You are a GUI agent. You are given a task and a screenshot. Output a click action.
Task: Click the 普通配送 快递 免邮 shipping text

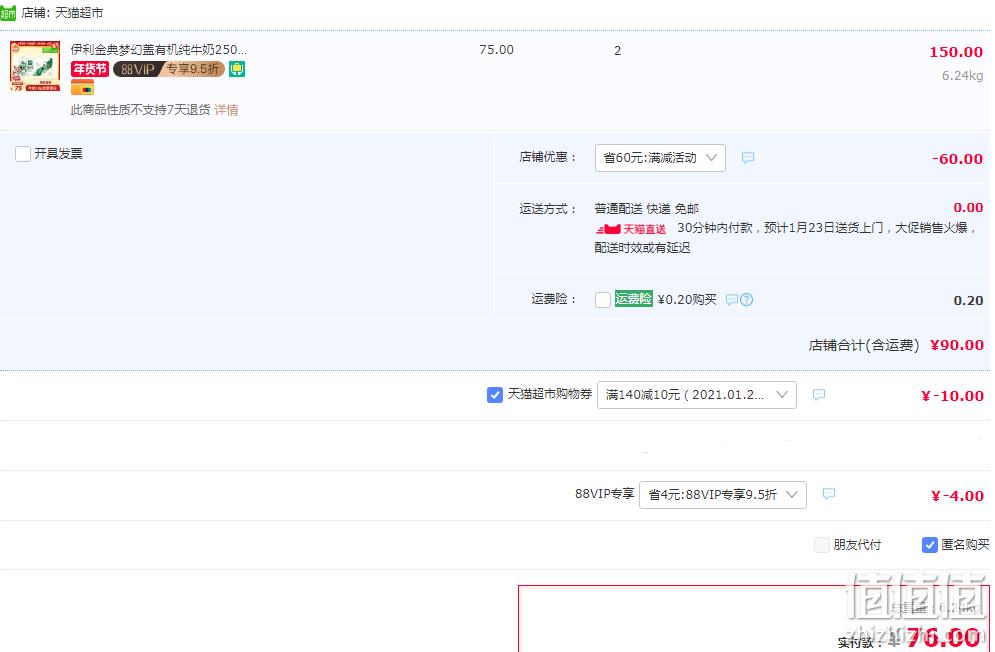(x=647, y=209)
